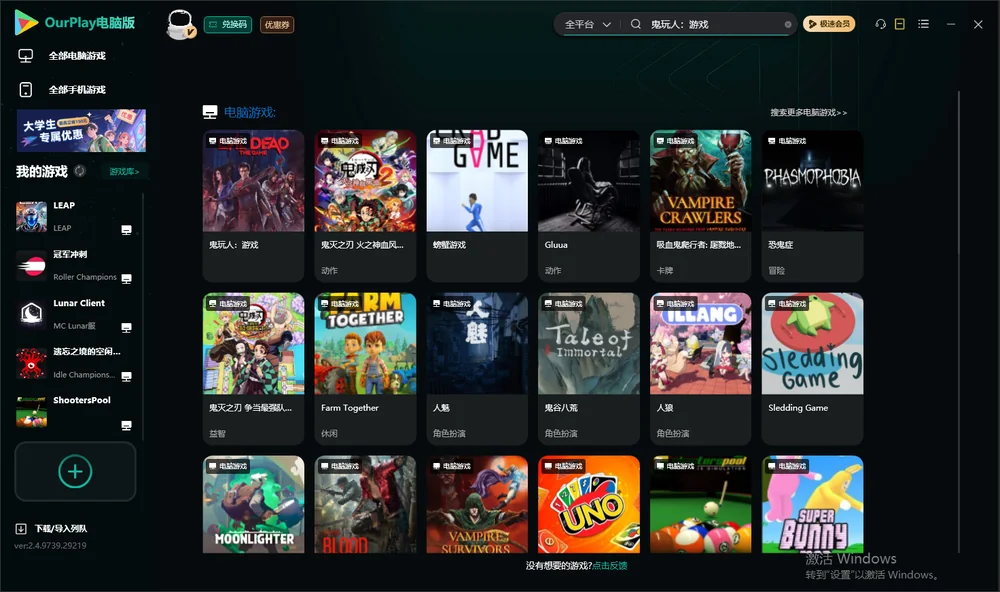Click the download icon next to 下载/导入列队

(x=21, y=529)
